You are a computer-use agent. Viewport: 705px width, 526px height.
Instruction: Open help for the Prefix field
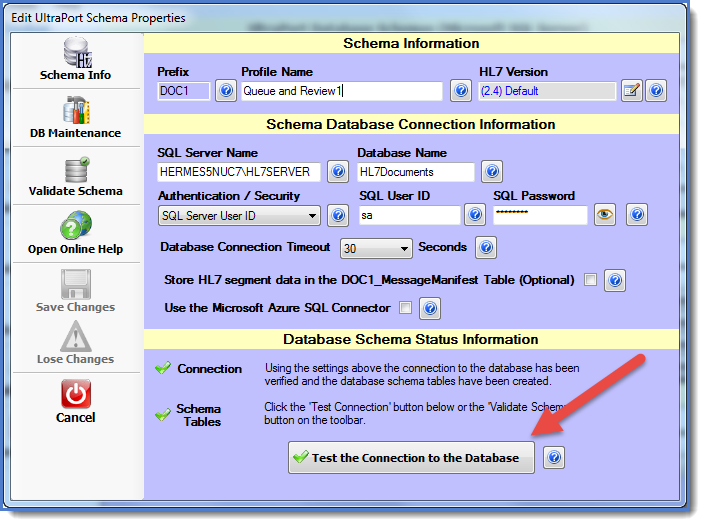(x=226, y=91)
